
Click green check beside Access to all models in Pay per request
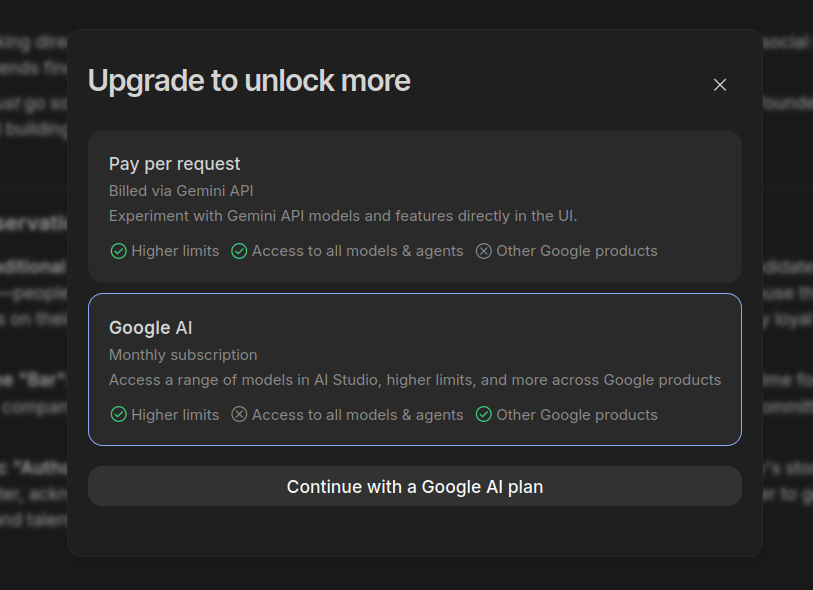tap(239, 251)
